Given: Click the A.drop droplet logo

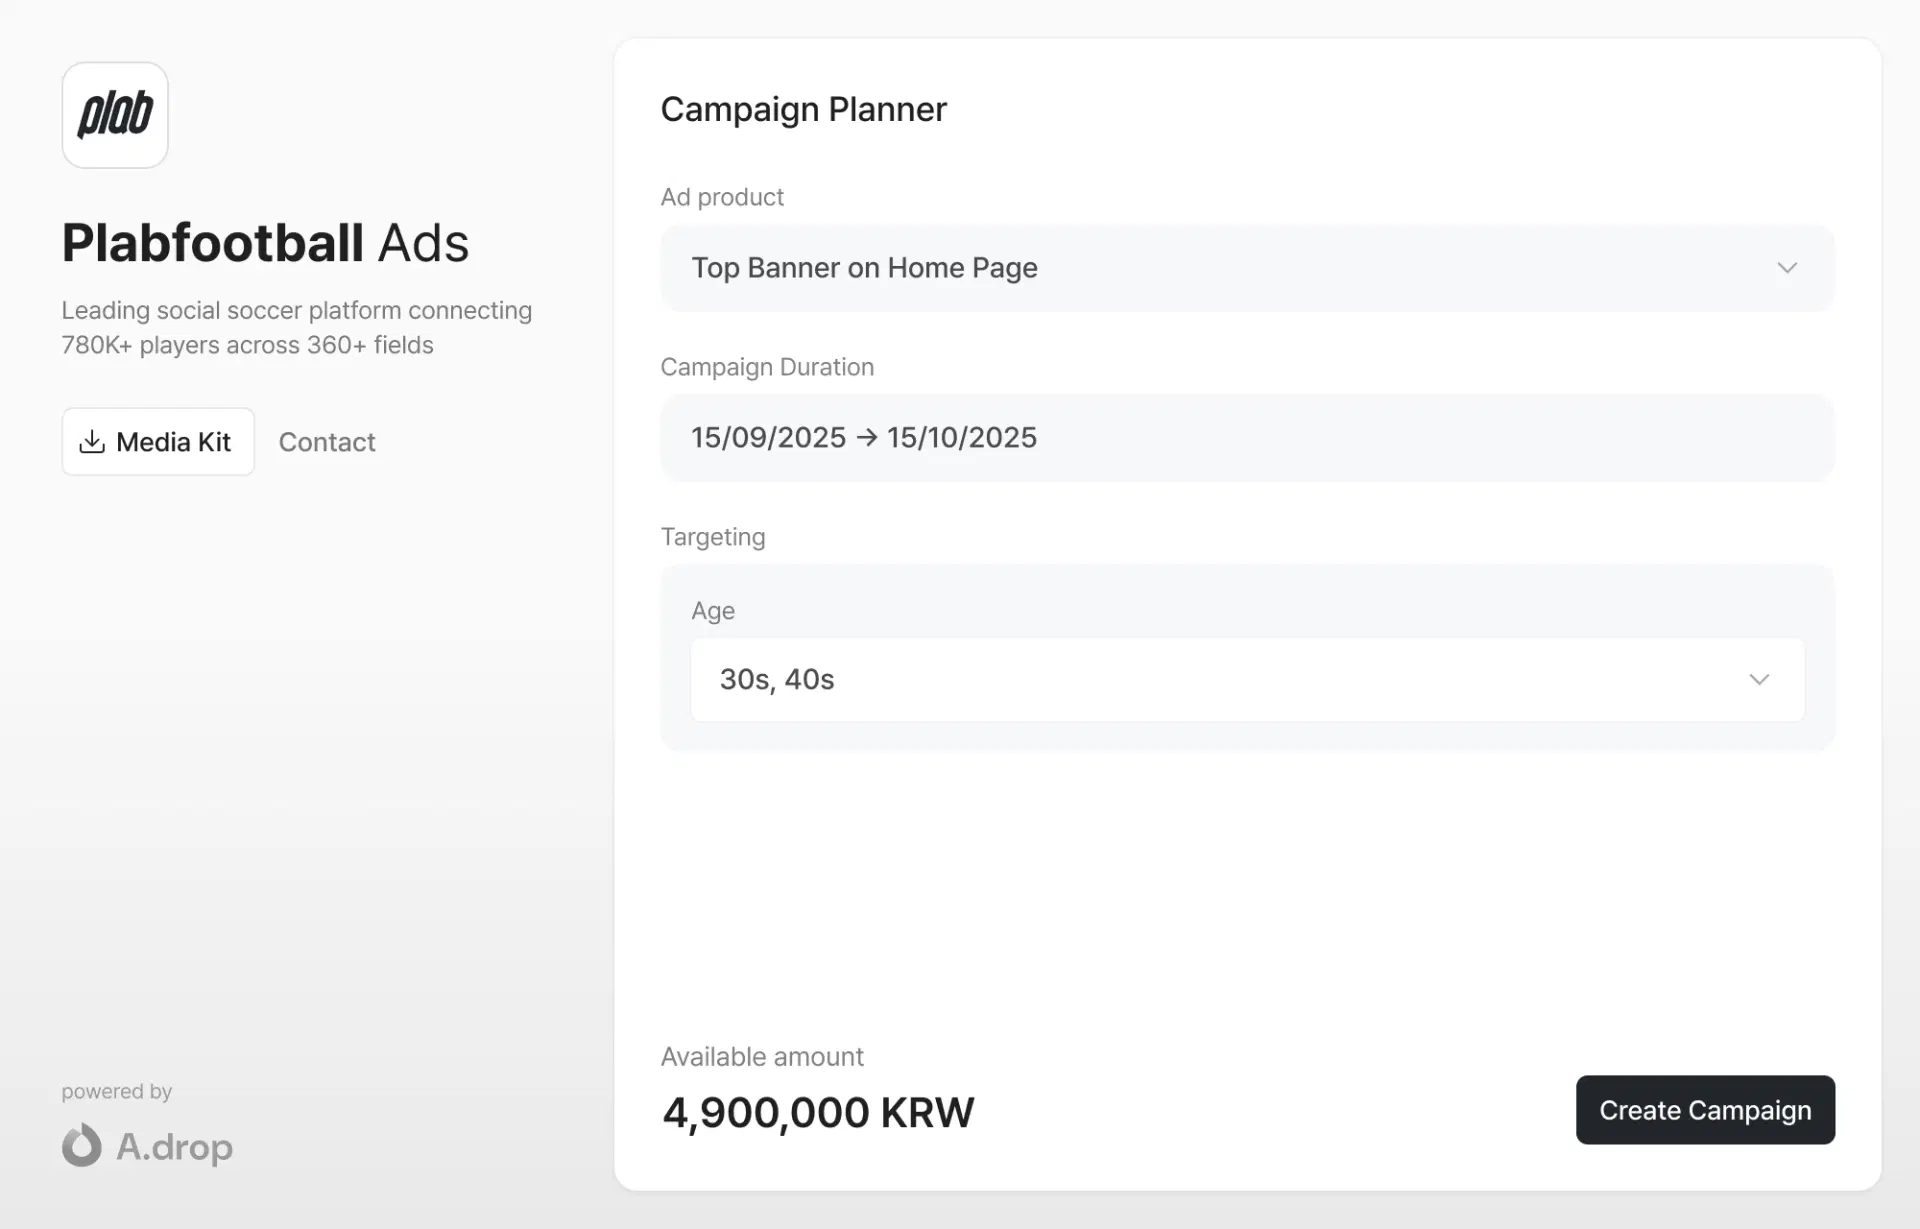Looking at the screenshot, I should pos(82,1145).
